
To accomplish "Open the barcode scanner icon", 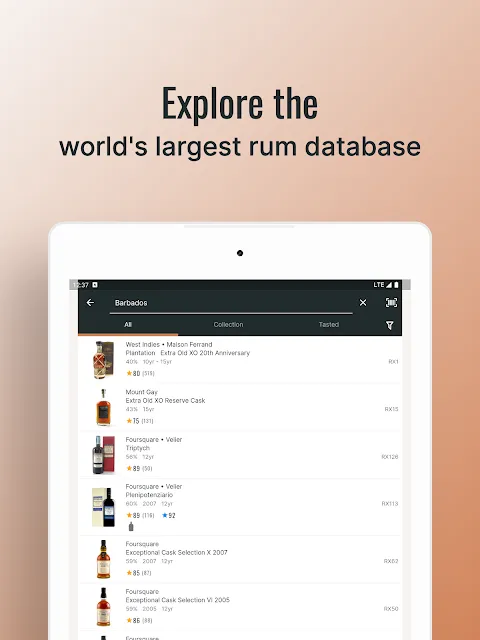I will [391, 302].
